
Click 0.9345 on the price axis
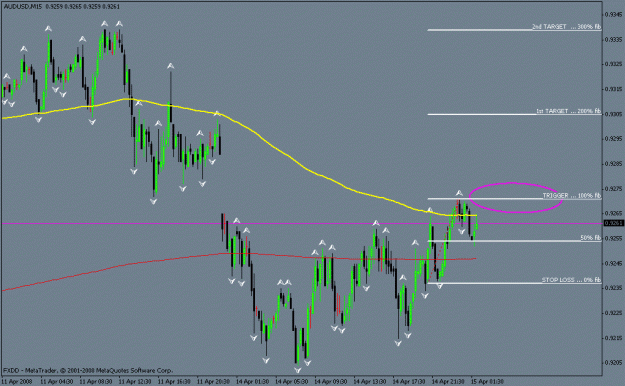pos(613,15)
